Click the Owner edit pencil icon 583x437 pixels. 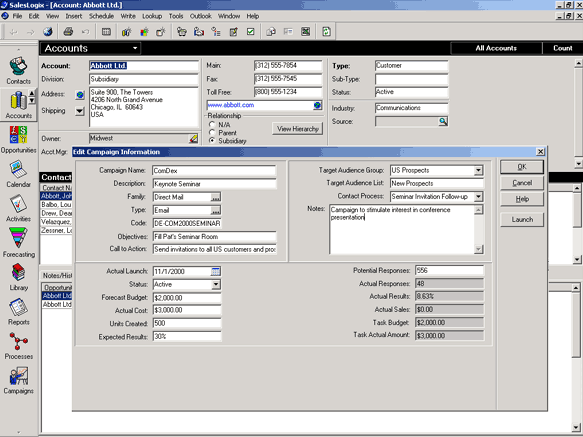point(193,139)
